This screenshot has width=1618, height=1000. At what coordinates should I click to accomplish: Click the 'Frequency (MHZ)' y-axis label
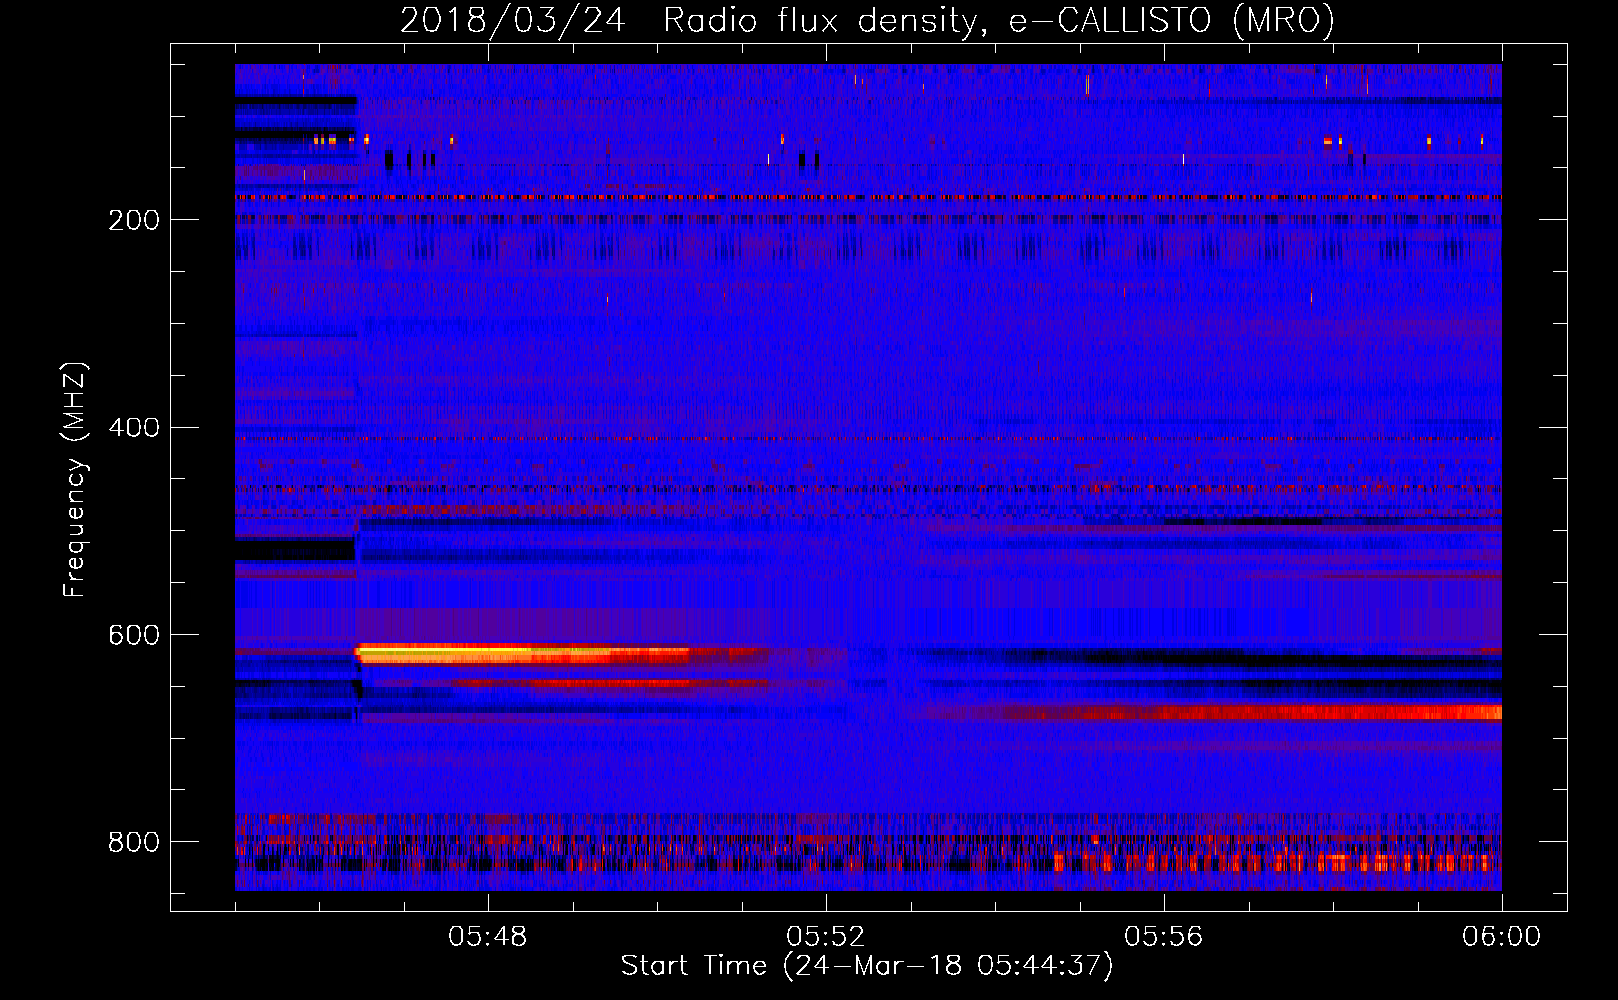[74, 479]
